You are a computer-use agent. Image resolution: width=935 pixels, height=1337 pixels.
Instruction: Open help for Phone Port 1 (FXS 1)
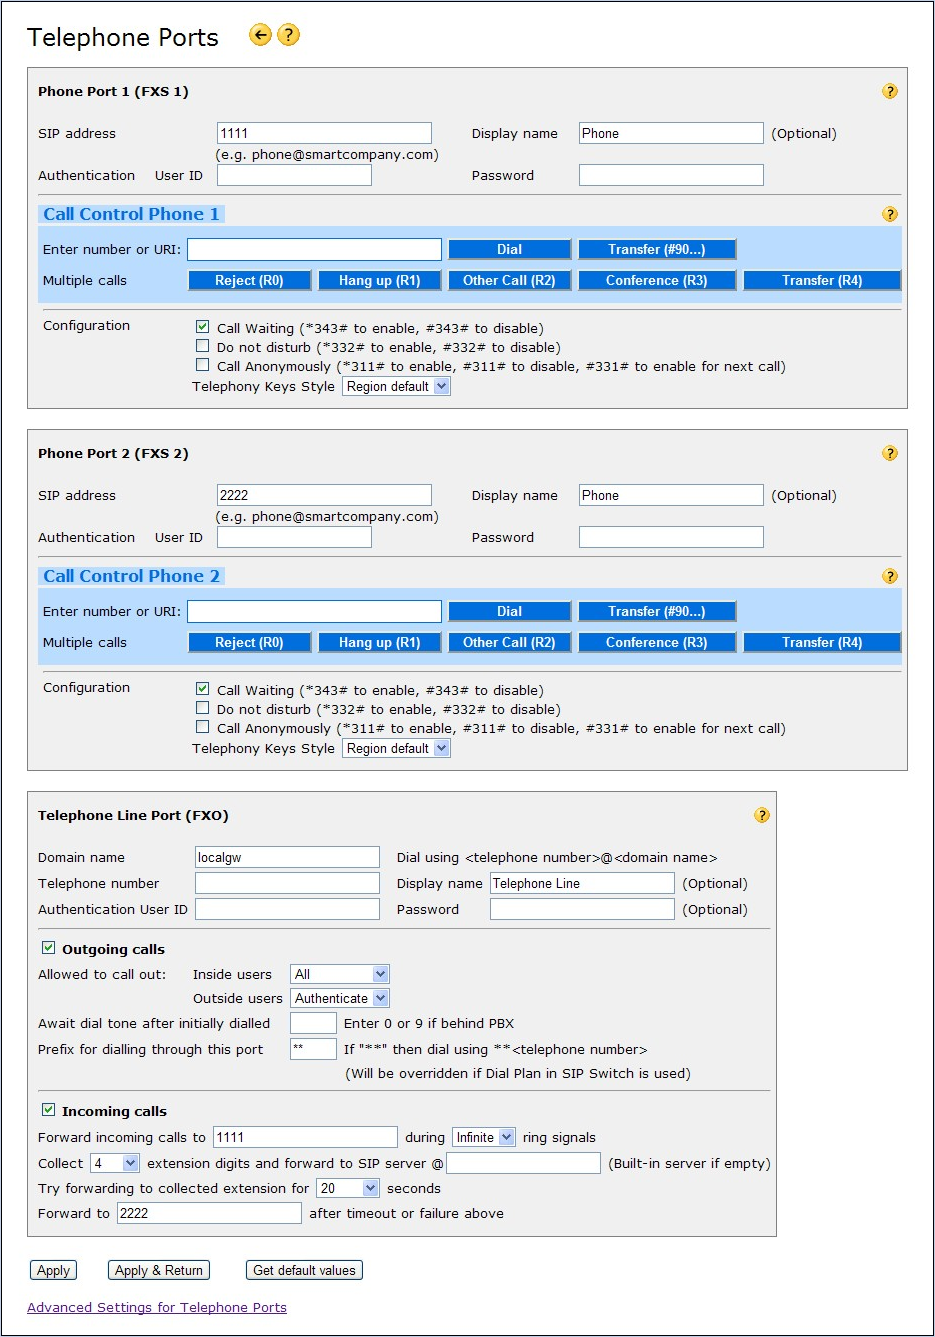(x=889, y=91)
